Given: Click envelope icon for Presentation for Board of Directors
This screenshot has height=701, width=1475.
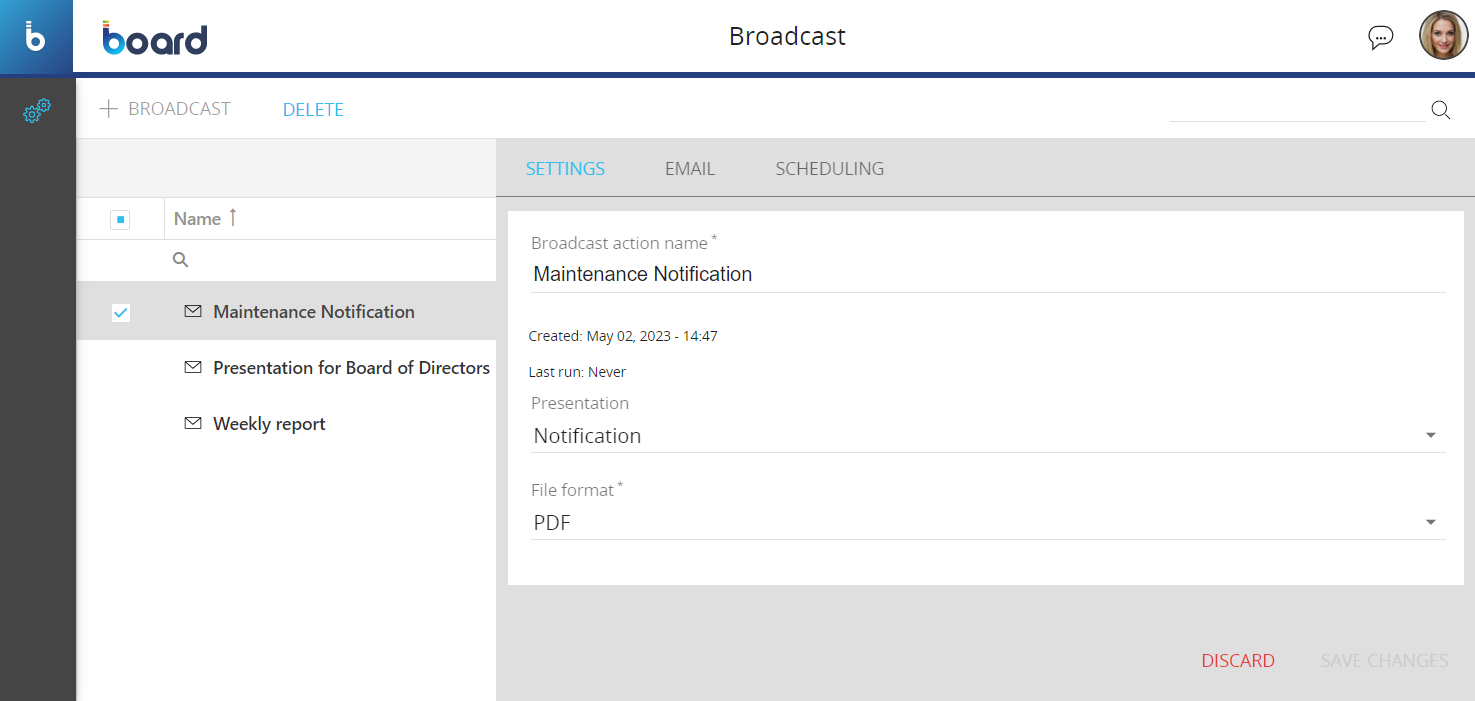Looking at the screenshot, I should [x=193, y=368].
